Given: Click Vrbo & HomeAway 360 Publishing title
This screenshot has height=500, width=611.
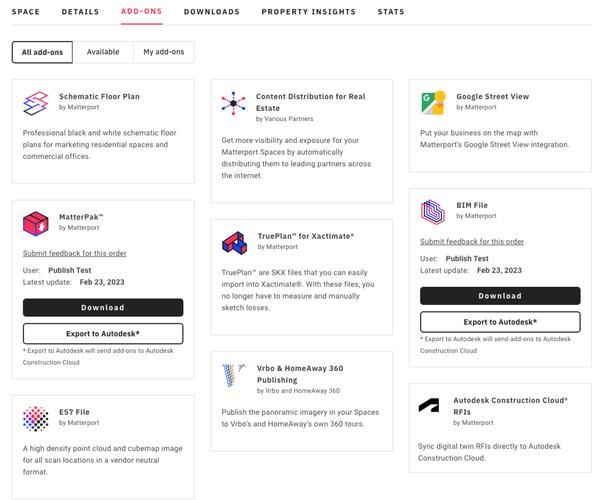Looking at the screenshot, I should click(x=300, y=374).
